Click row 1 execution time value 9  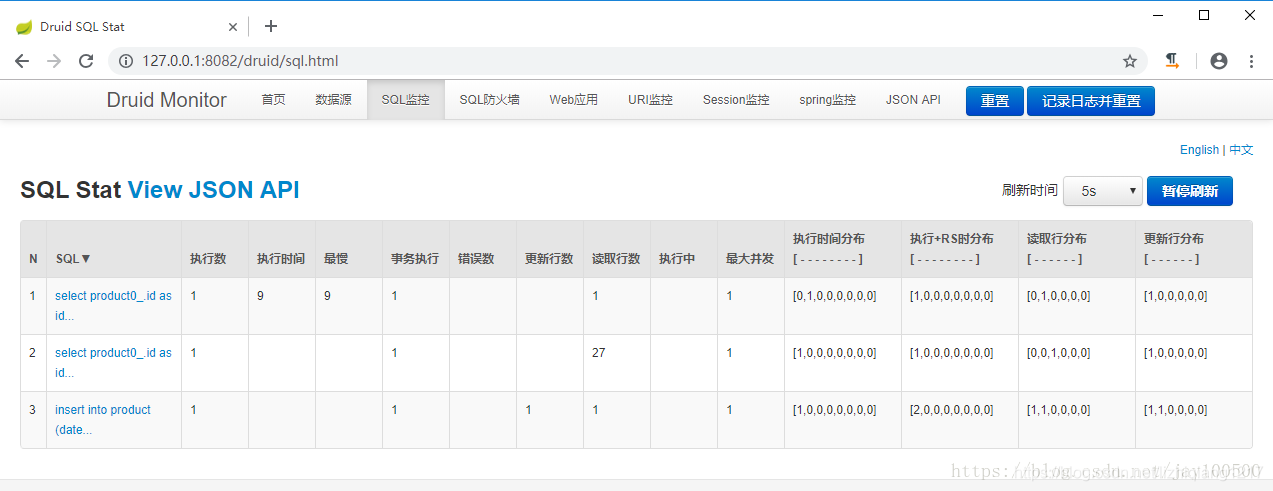coord(260,296)
